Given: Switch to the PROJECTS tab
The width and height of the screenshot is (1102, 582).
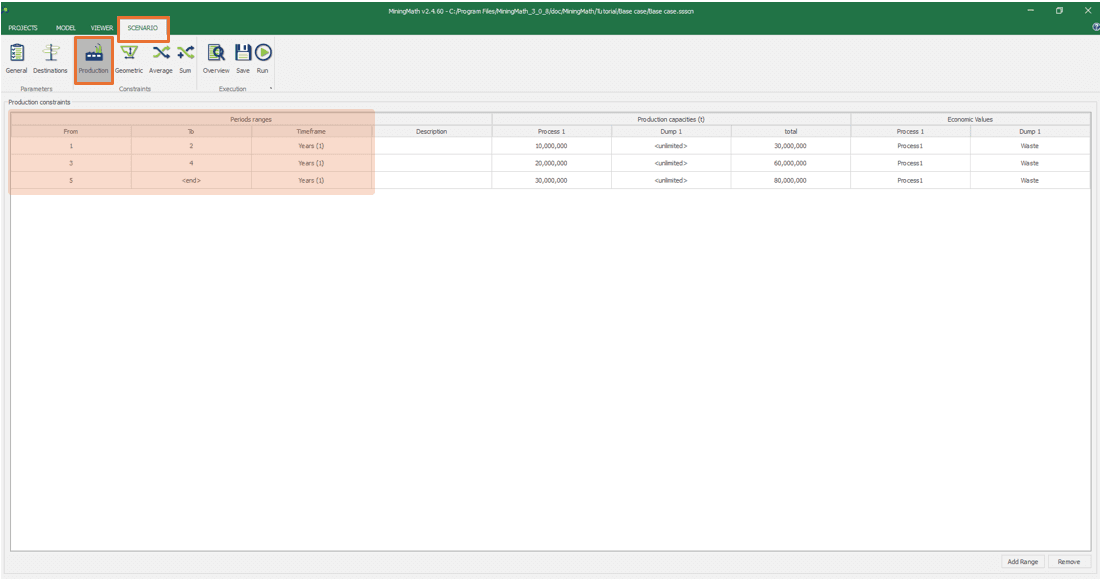Looking at the screenshot, I should pos(25,28).
